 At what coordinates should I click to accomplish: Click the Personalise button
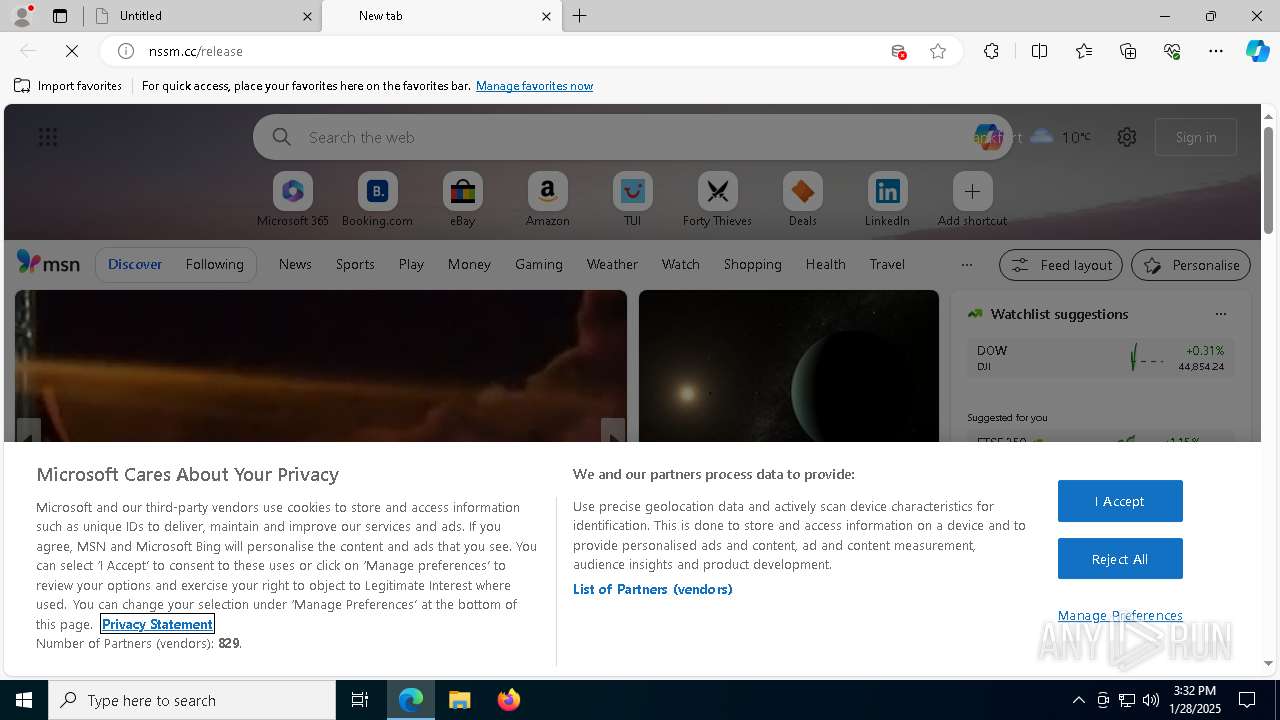click(x=1191, y=265)
